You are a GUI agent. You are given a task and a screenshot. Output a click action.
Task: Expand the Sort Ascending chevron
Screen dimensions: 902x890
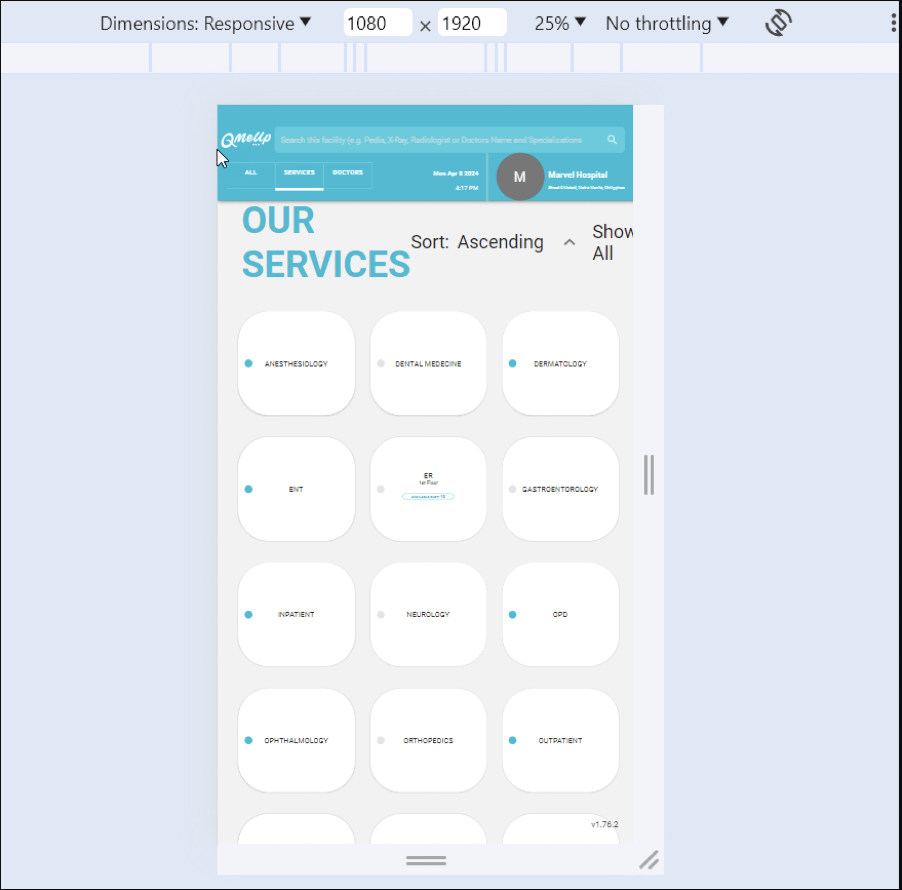click(569, 242)
